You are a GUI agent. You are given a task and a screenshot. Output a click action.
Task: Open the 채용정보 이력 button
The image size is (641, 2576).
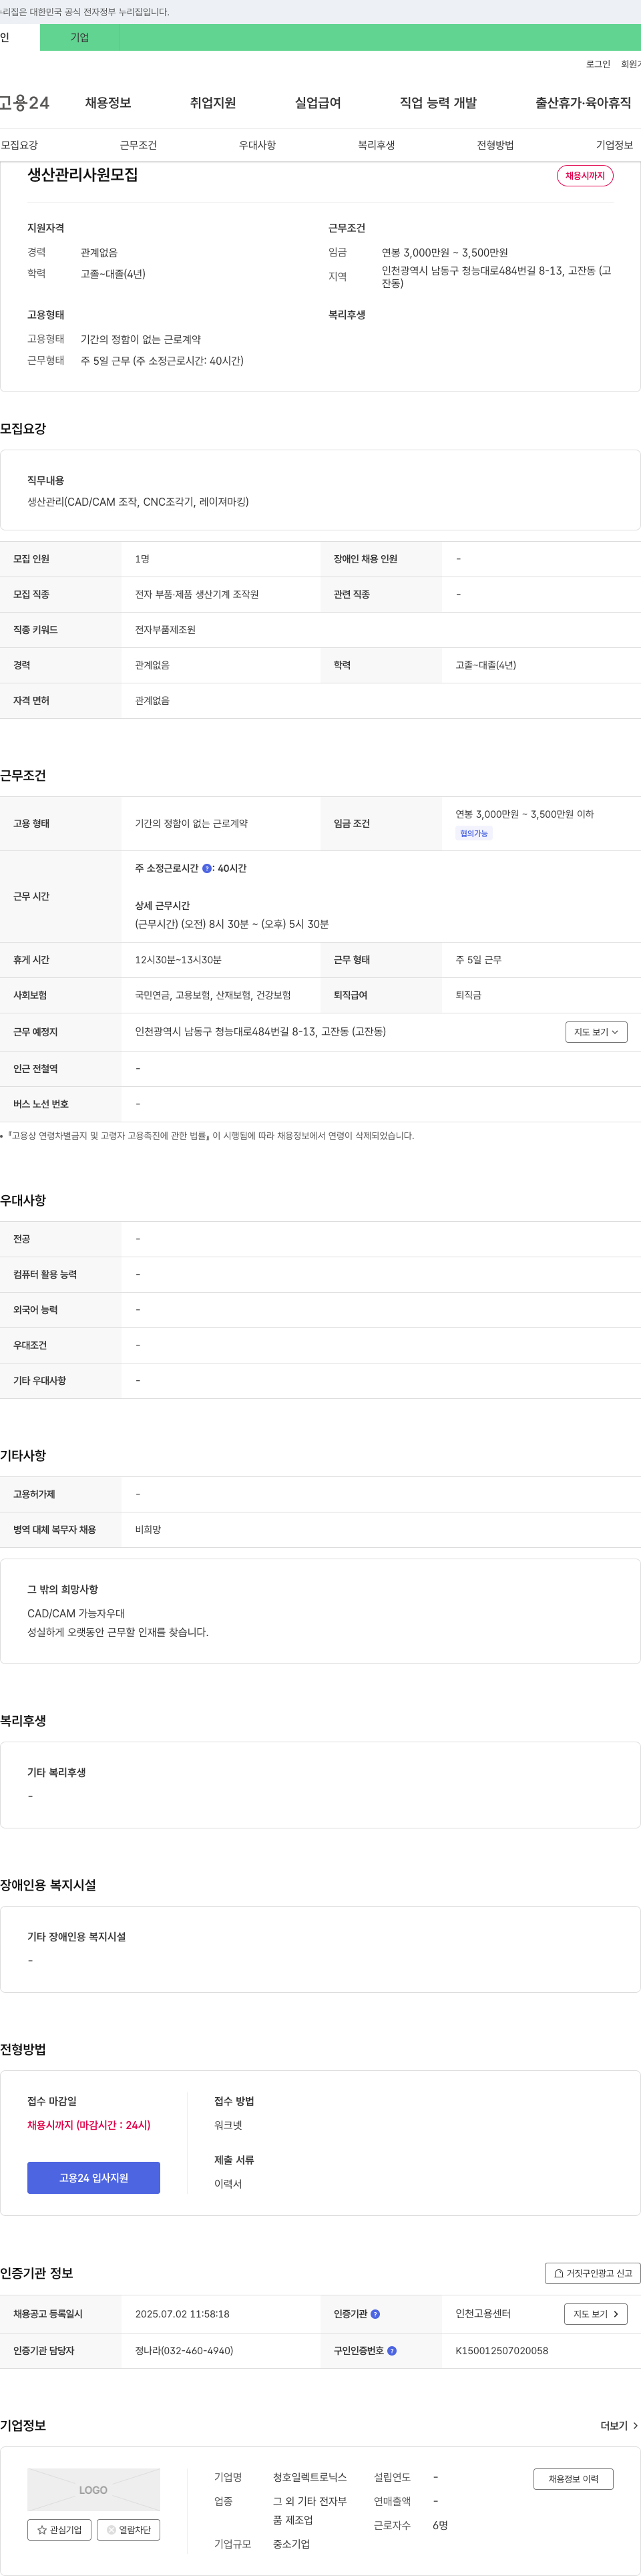[573, 2479]
